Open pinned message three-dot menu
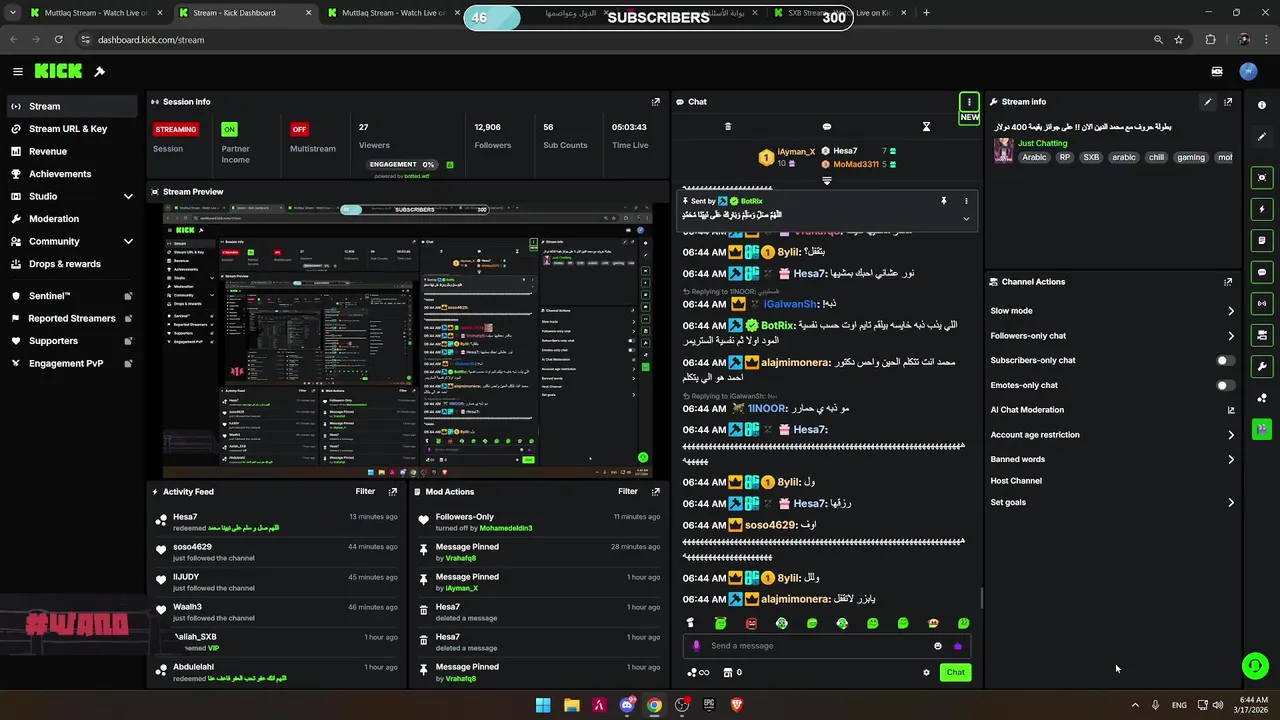Viewport: 1280px width, 720px height. pos(966,201)
